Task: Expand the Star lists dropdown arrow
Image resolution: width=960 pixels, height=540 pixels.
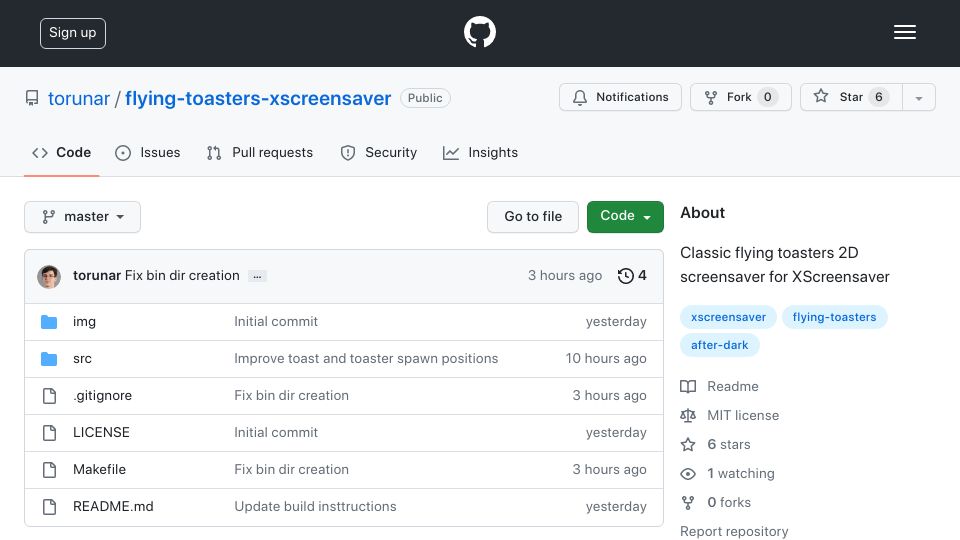Action: click(x=919, y=98)
